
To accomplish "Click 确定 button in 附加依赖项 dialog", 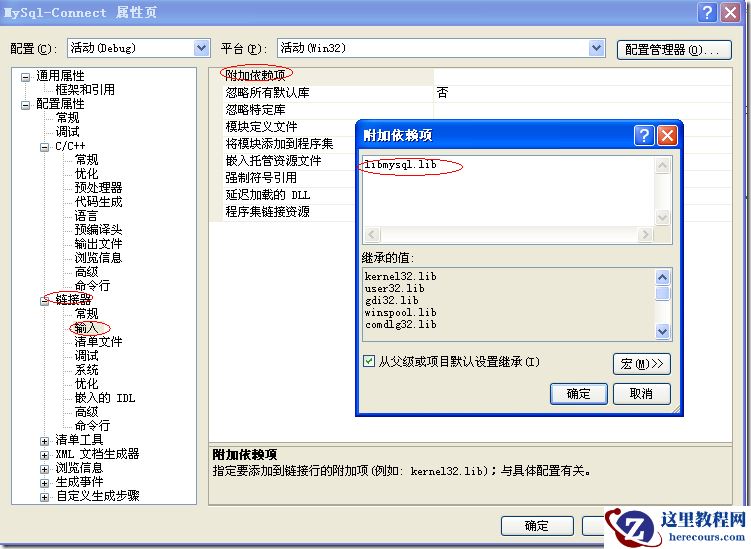I will (579, 394).
